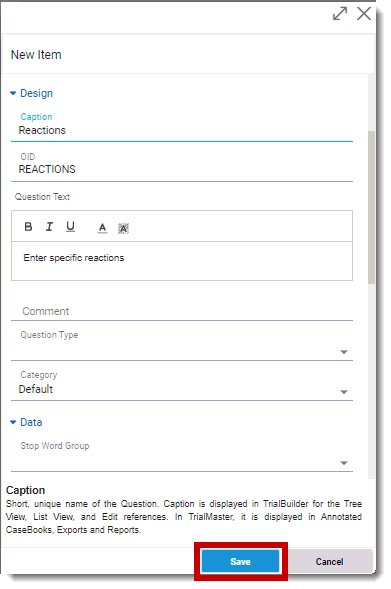Click the Cancel button
This screenshot has height=589, width=391.
329,562
